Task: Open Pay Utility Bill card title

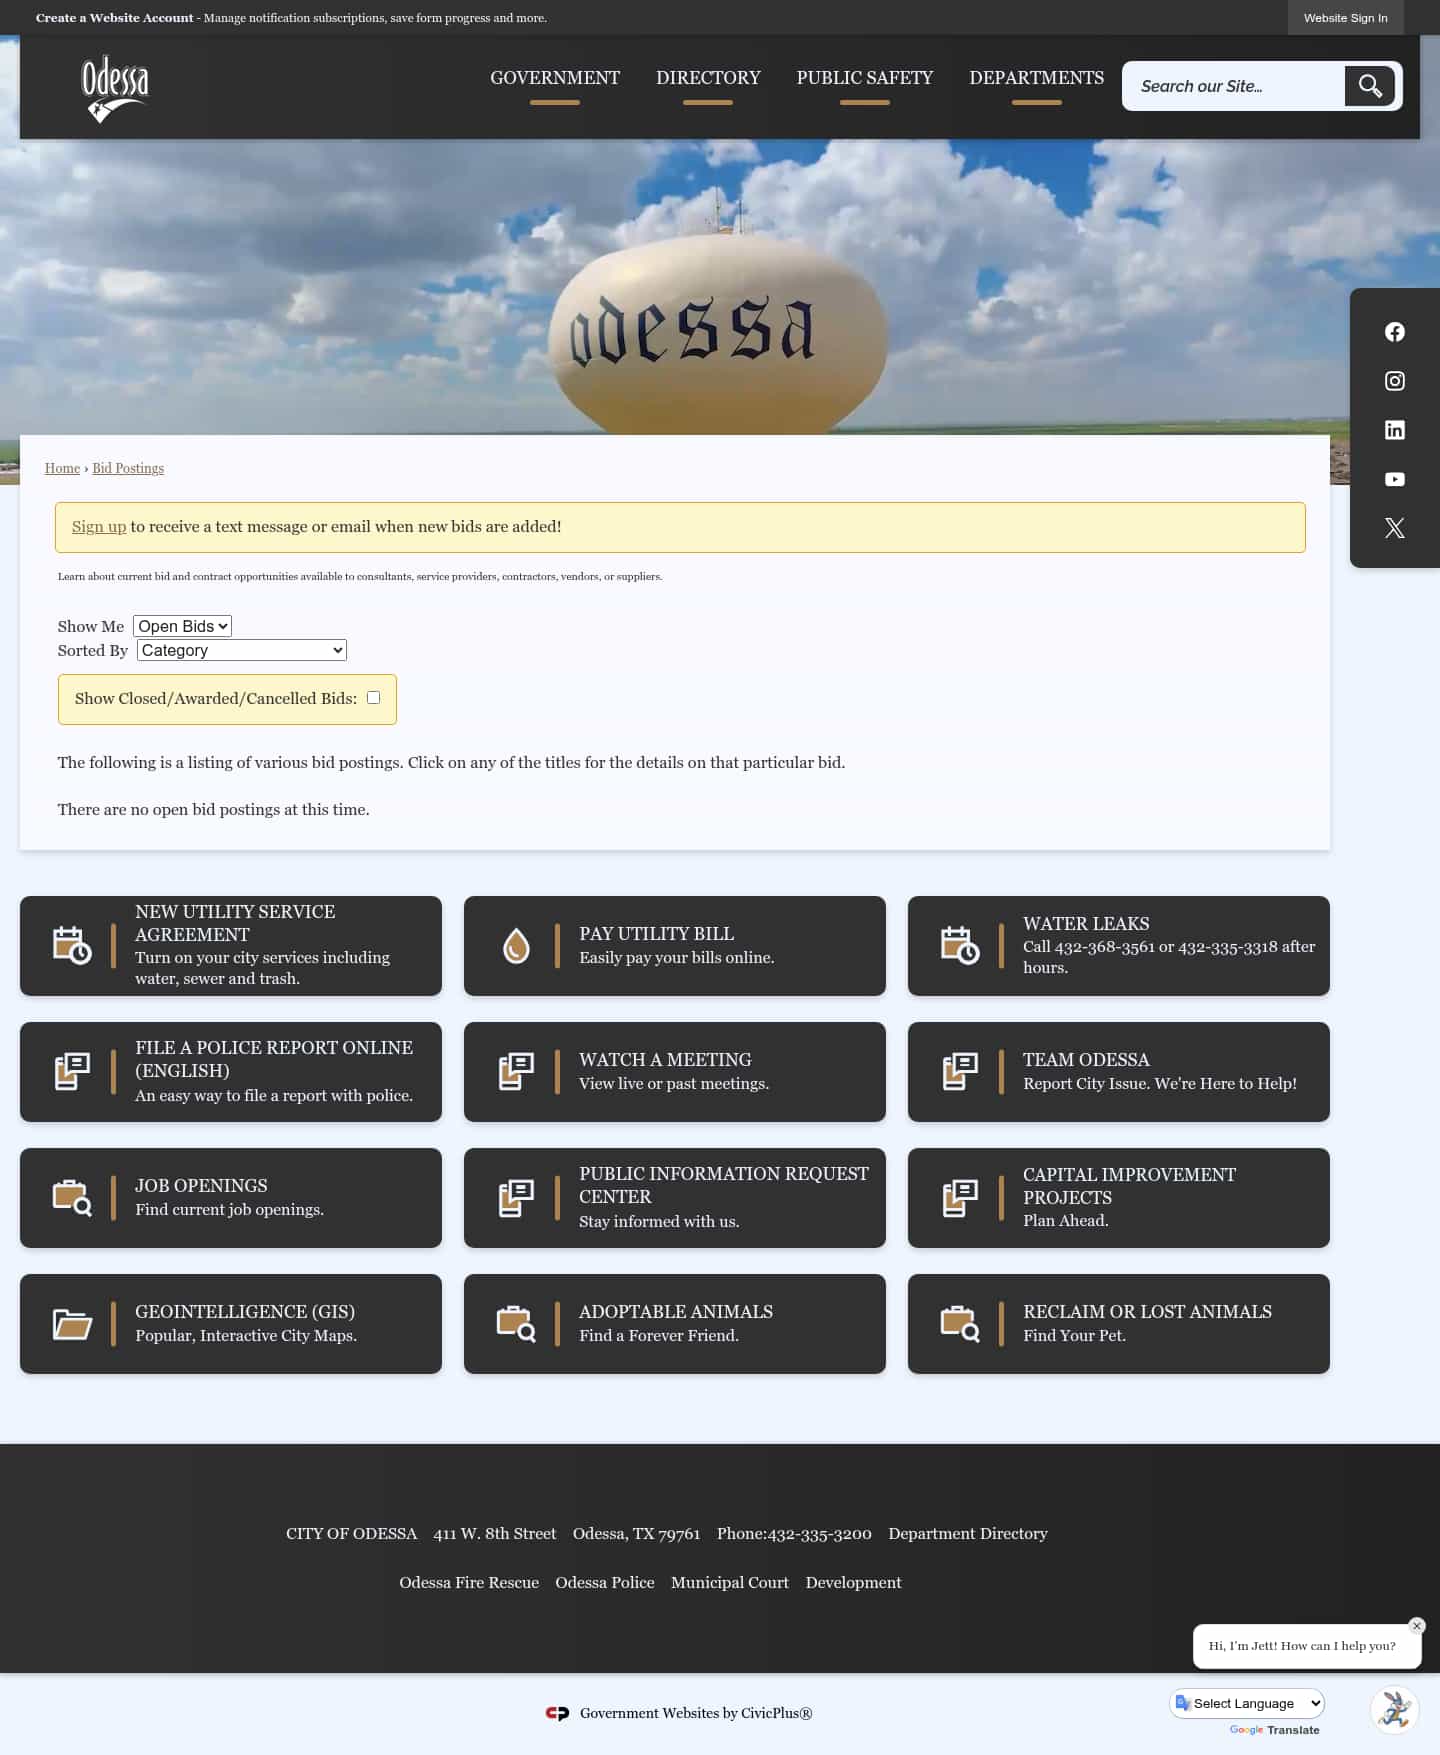Action: coord(656,933)
